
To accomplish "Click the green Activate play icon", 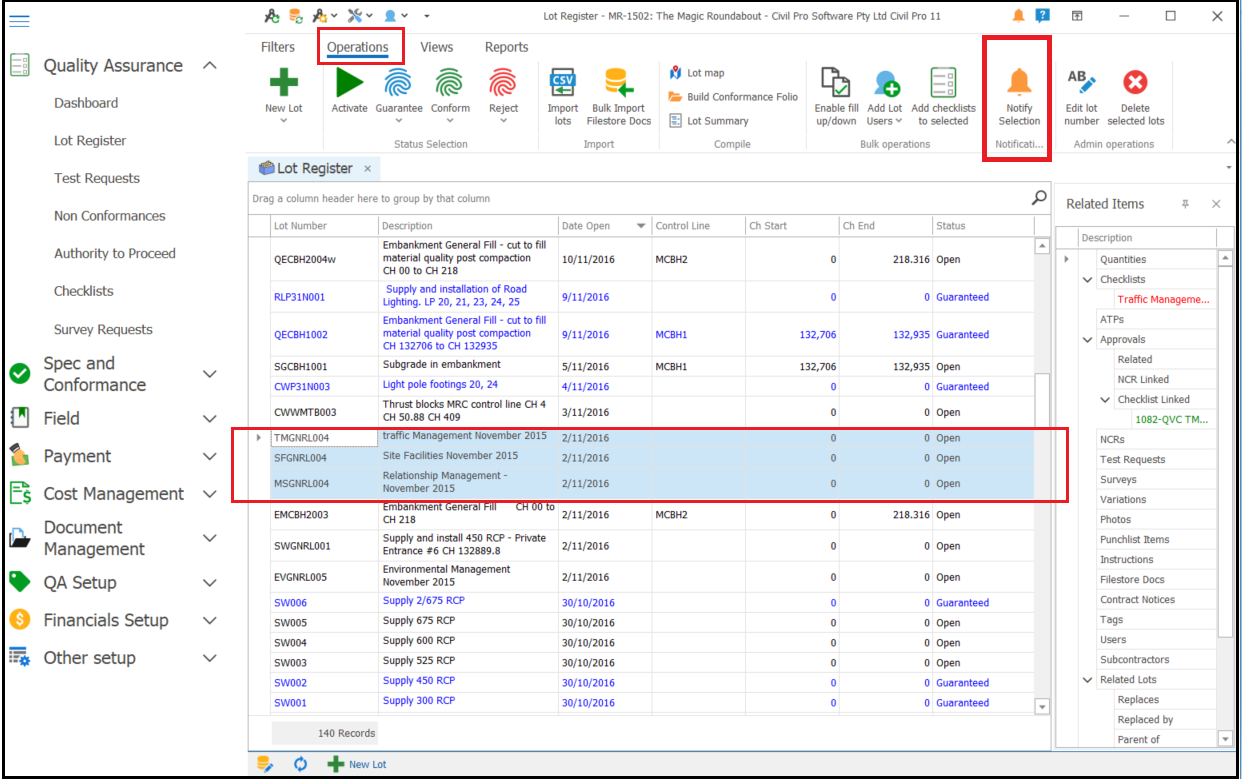I will 349,82.
